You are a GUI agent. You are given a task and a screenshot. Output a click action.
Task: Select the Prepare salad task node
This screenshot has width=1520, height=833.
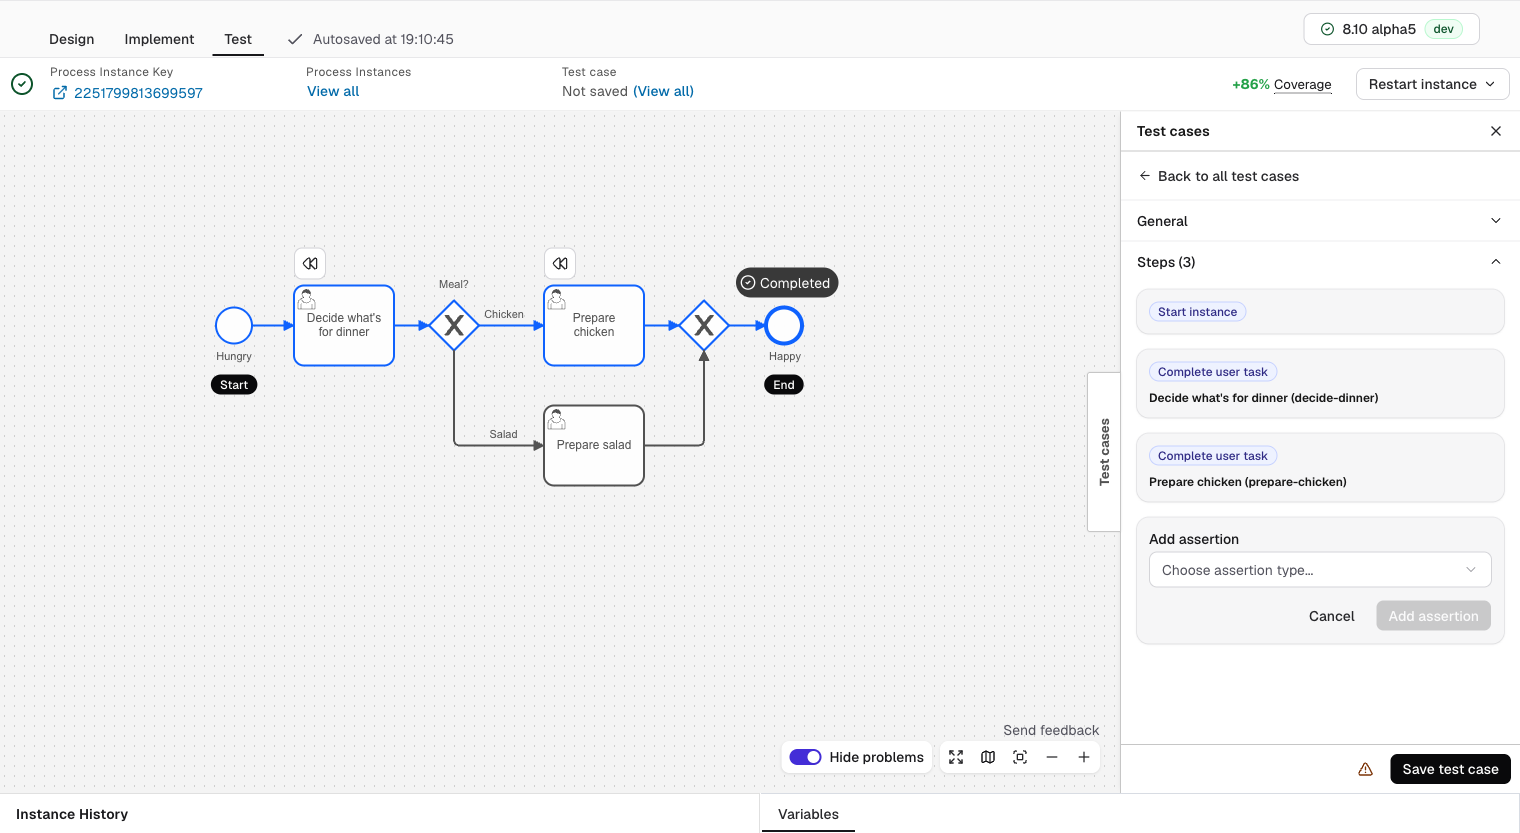tap(594, 445)
